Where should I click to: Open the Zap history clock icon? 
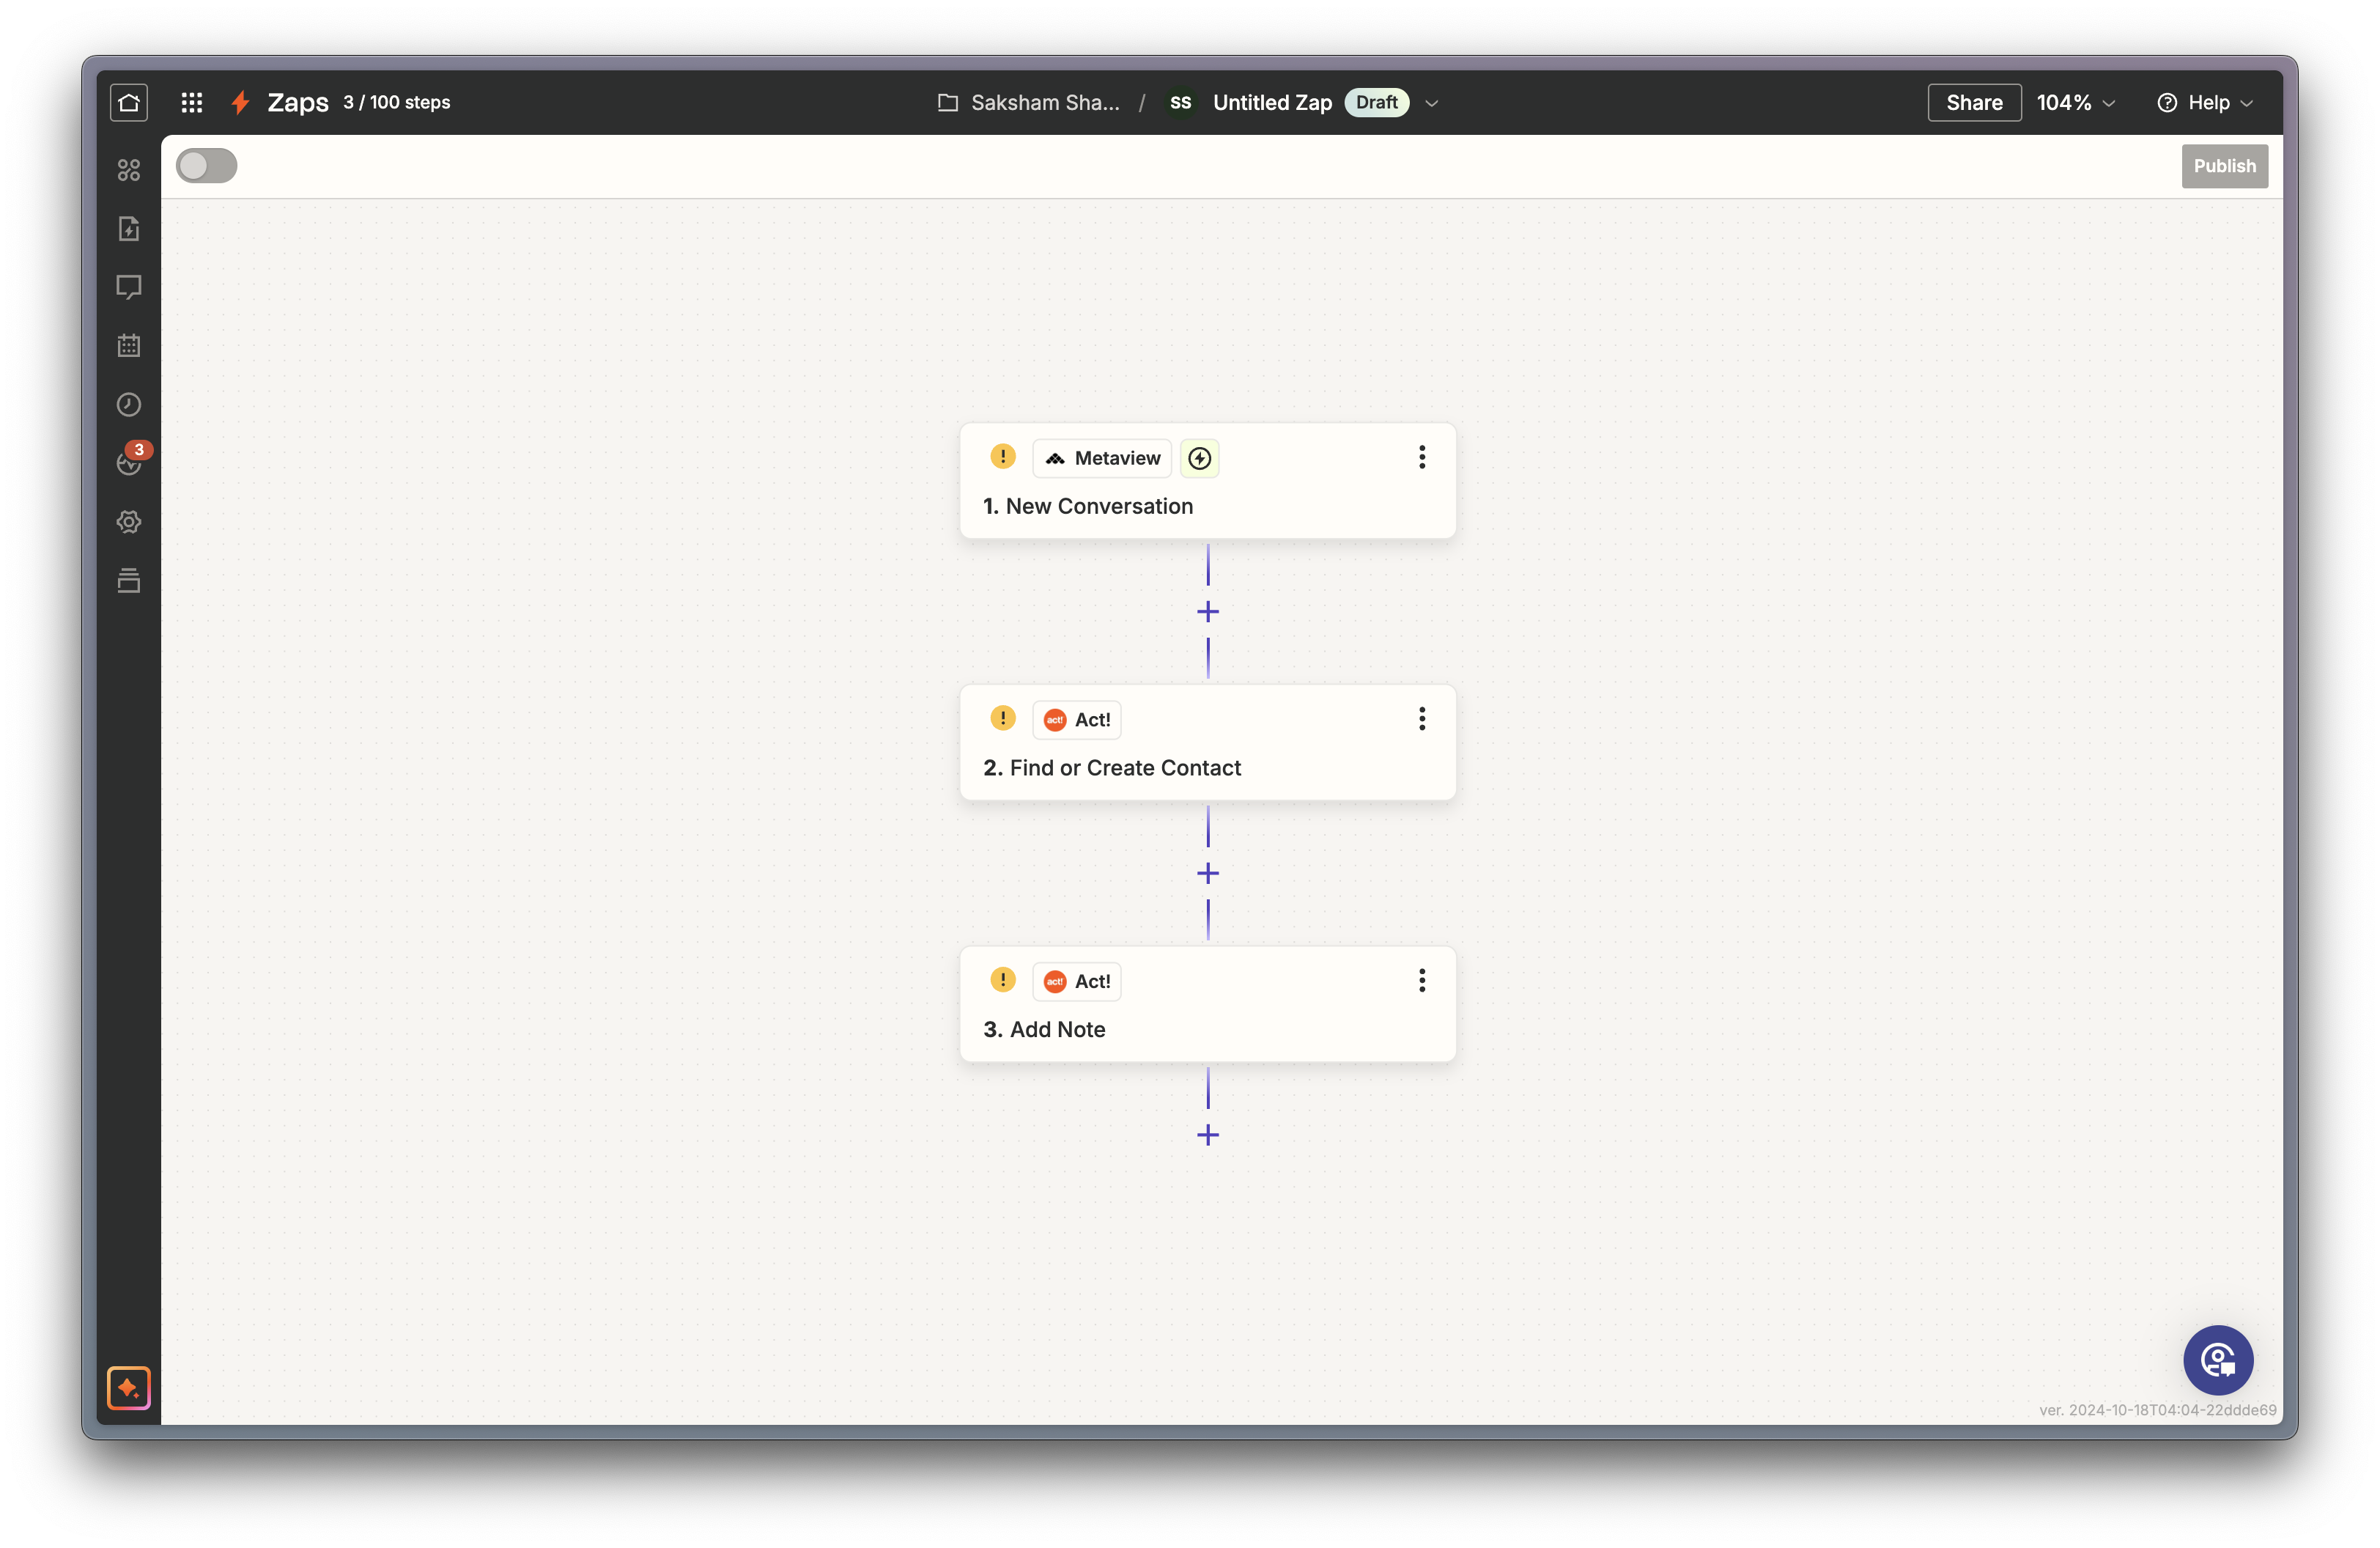tap(129, 405)
